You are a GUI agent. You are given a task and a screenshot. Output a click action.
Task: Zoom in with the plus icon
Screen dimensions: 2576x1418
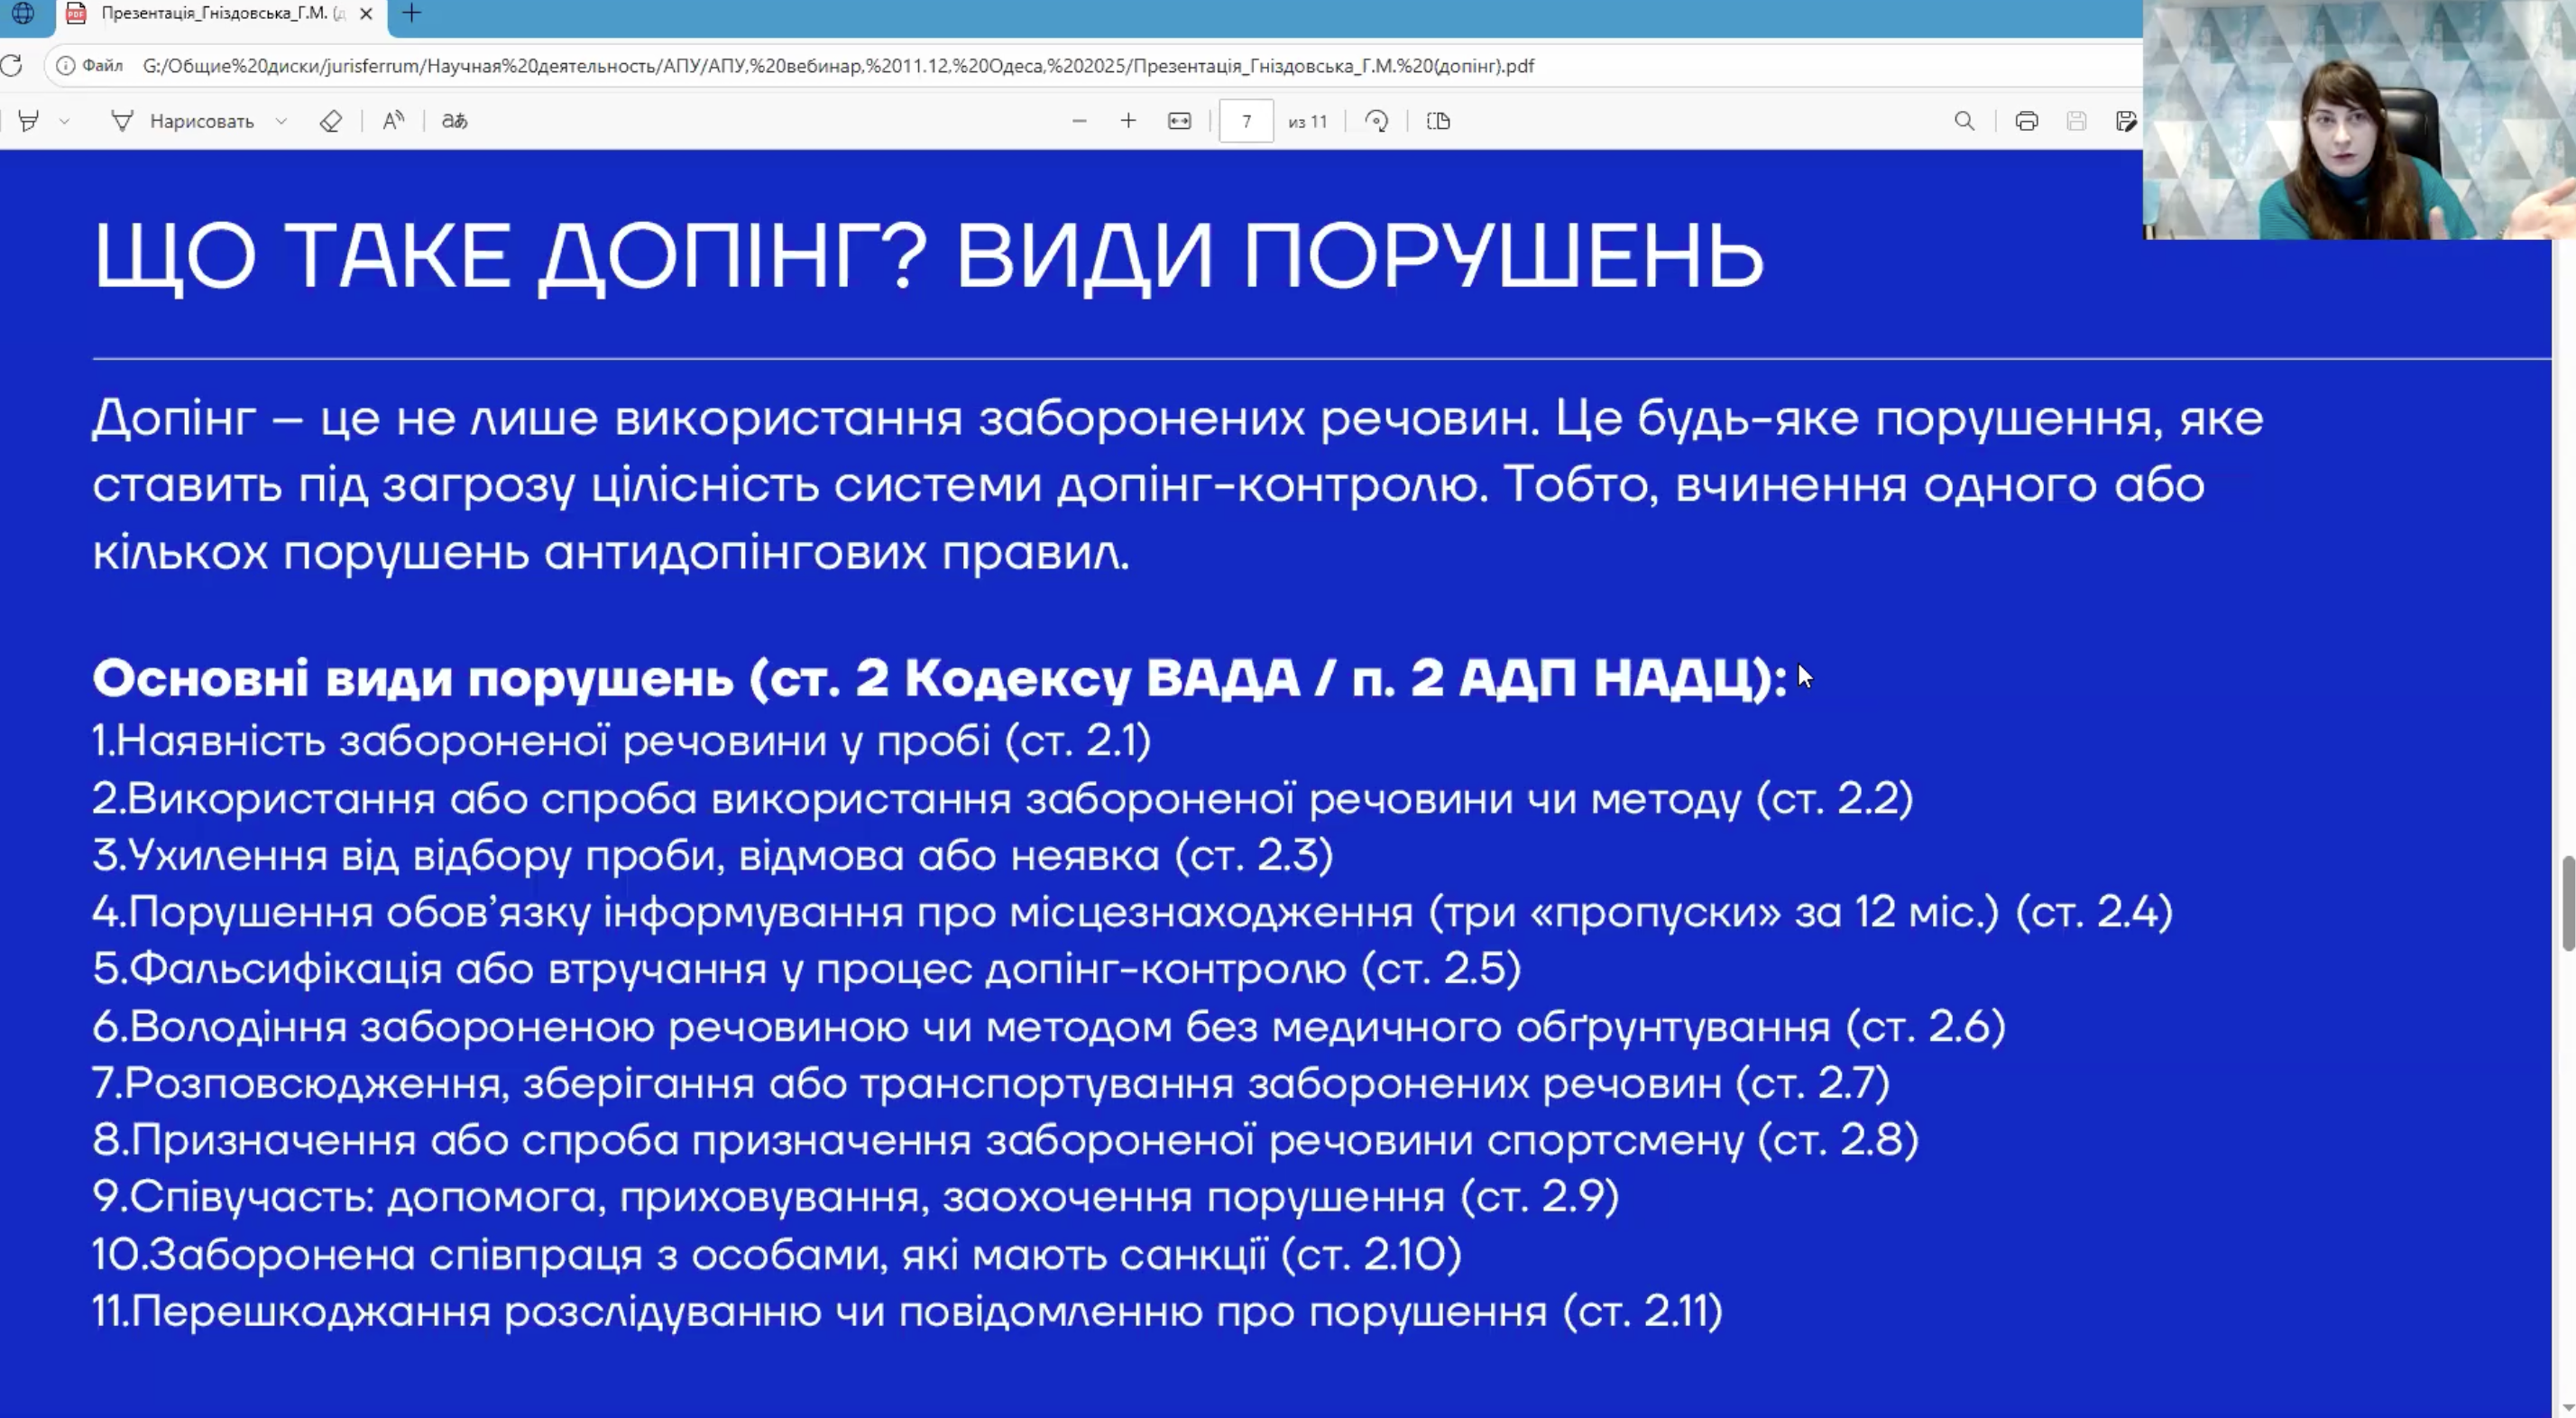pos(1128,121)
